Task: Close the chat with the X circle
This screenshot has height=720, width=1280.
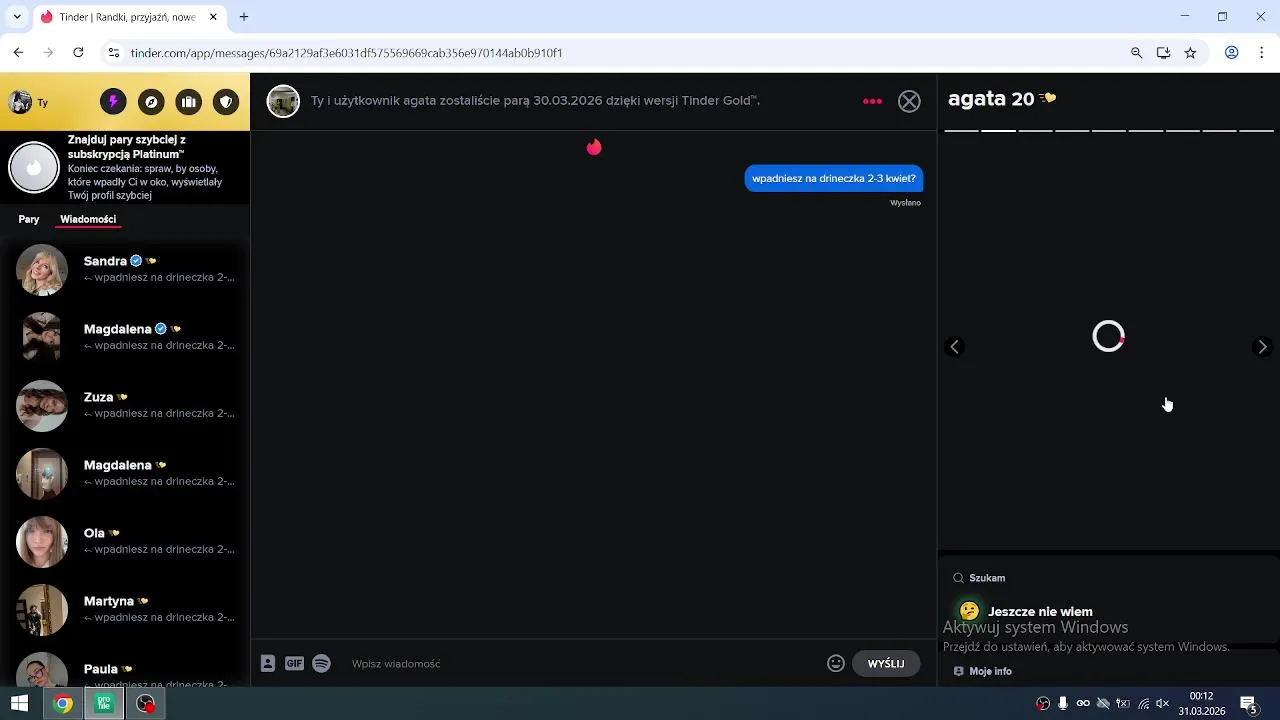Action: (x=909, y=101)
